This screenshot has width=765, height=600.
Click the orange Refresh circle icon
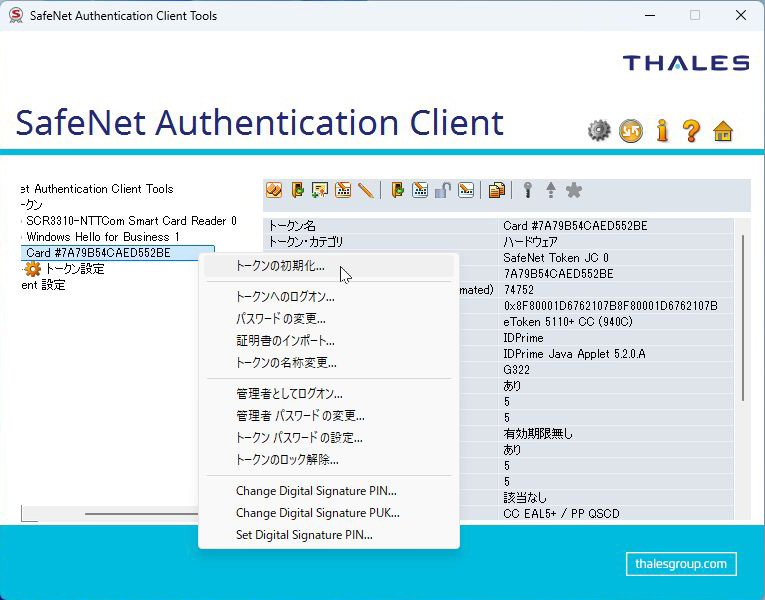[631, 131]
